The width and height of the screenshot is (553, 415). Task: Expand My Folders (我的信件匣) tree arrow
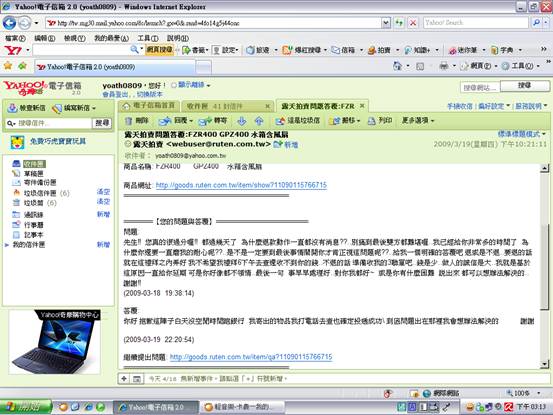pos(6,245)
